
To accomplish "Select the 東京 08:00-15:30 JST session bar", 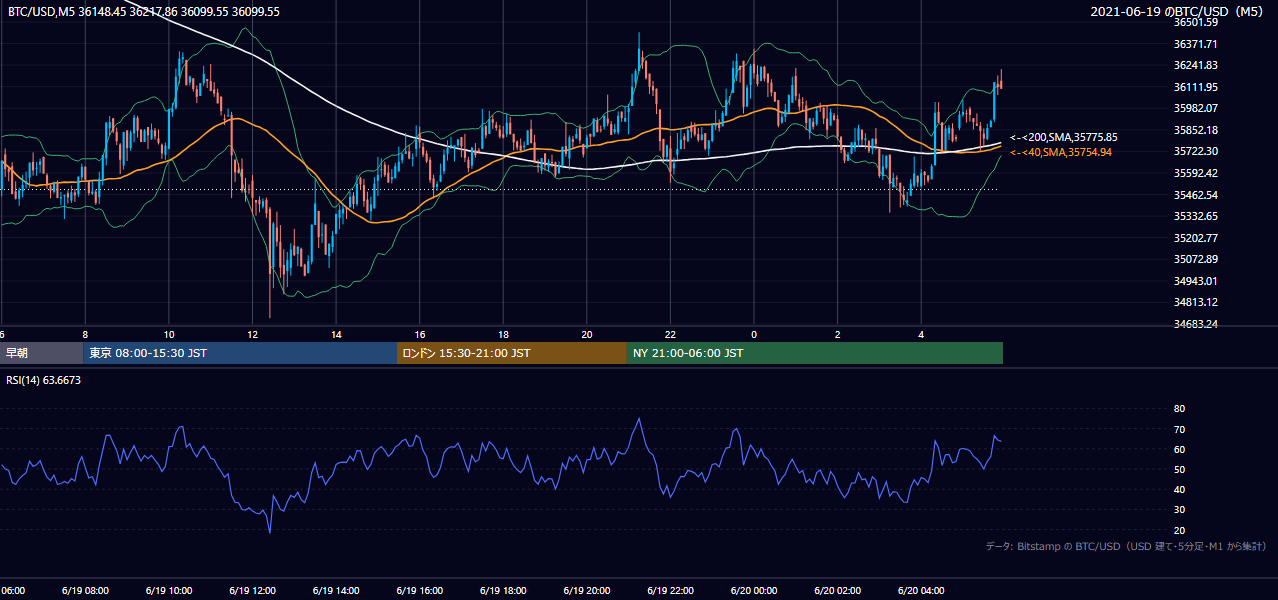I will pos(240,353).
